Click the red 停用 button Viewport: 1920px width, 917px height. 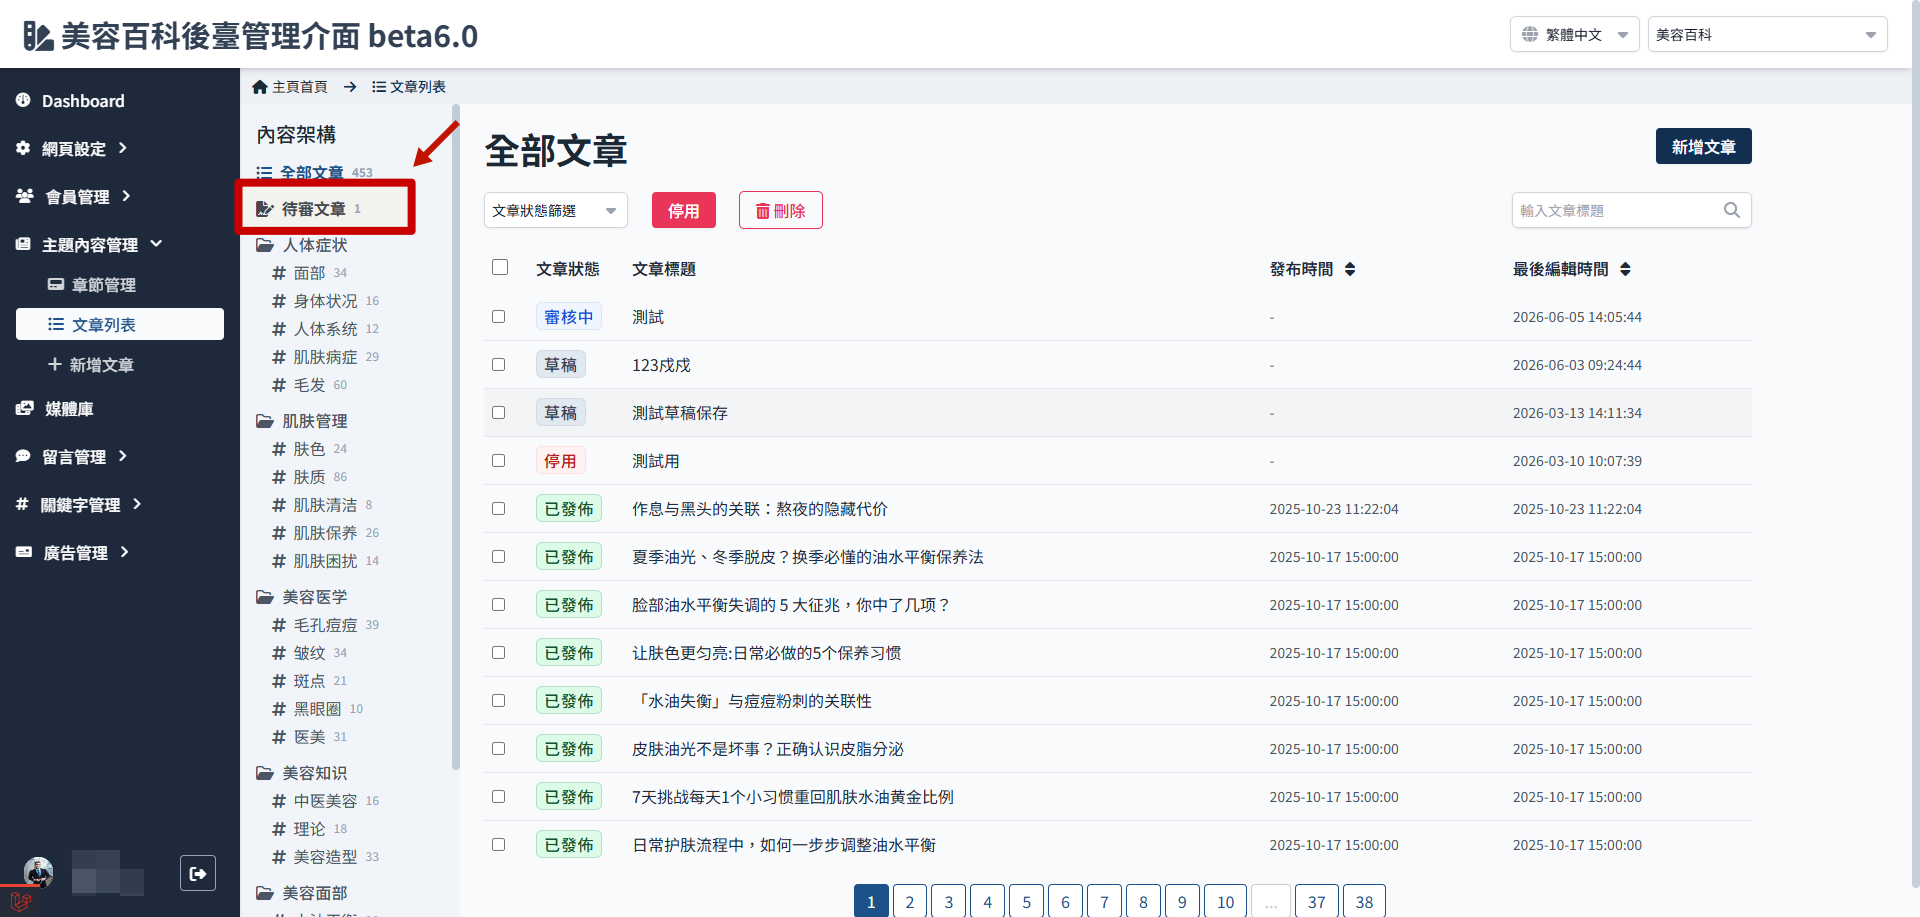684,210
